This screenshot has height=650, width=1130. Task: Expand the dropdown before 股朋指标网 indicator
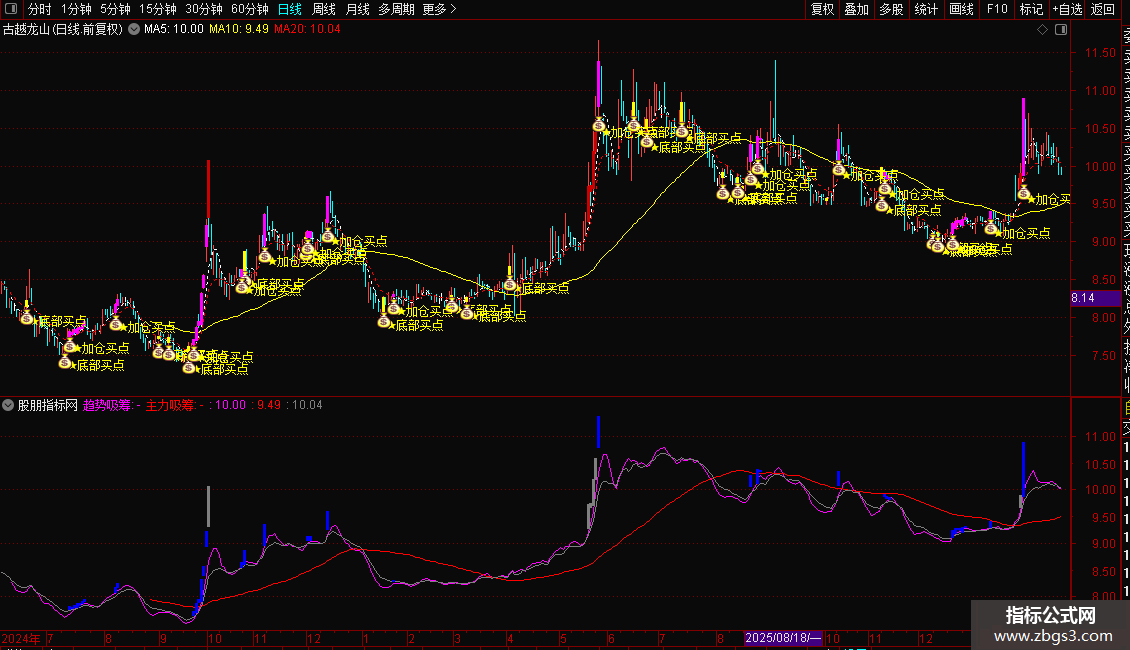coord(8,405)
